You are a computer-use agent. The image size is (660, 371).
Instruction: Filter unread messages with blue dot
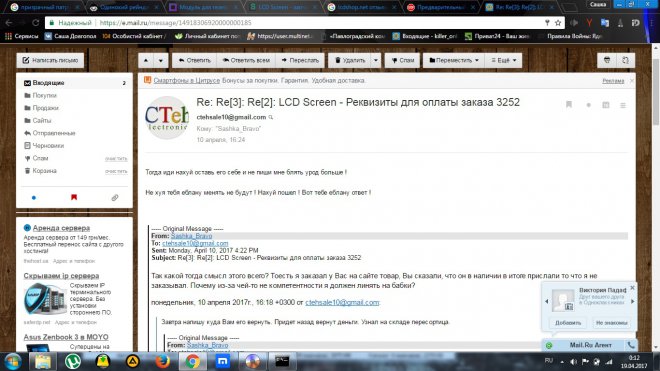point(34,198)
